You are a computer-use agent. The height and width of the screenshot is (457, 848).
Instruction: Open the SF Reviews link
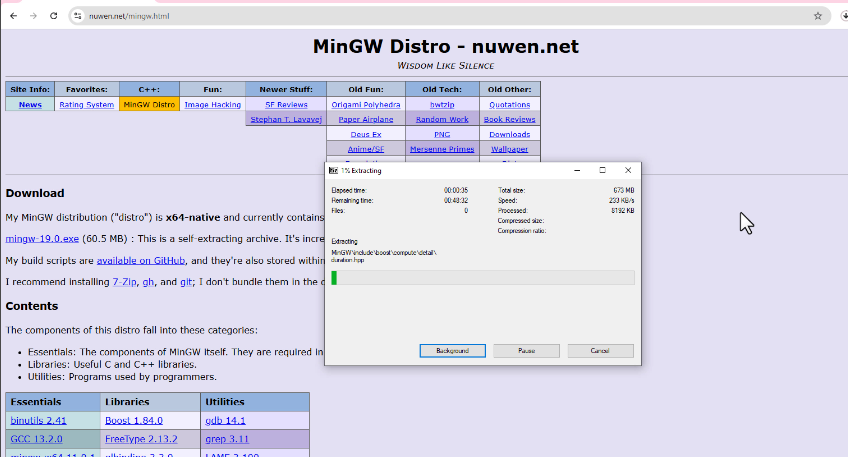coord(286,105)
